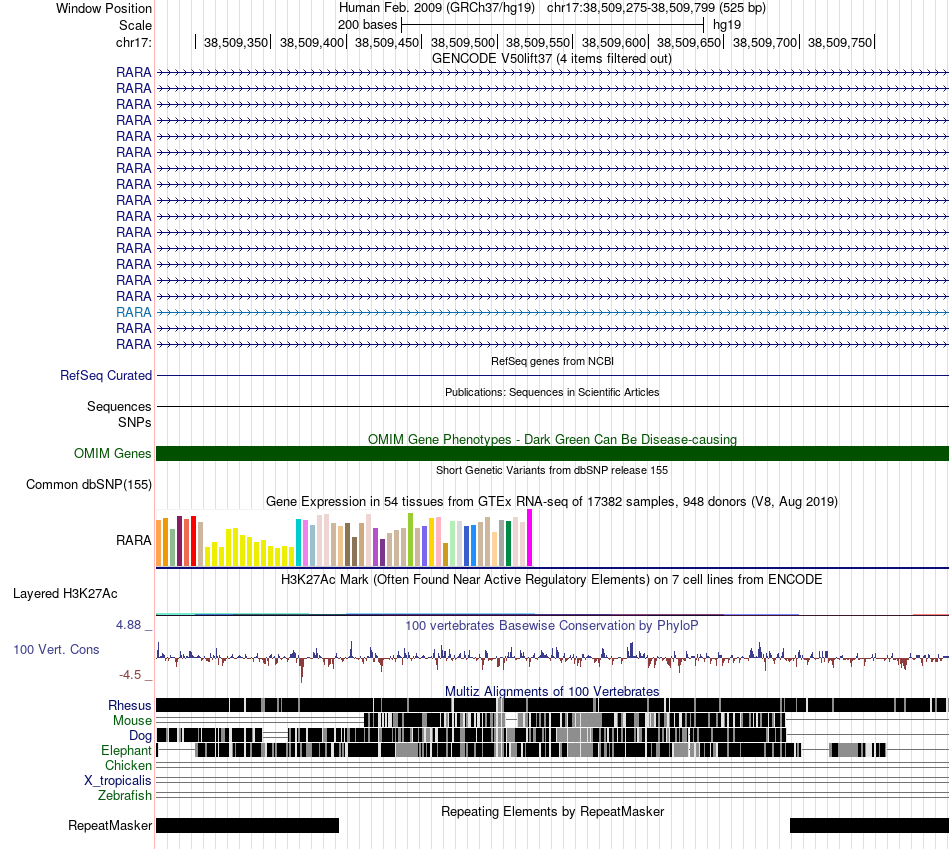This screenshot has width=950, height=849.
Task: Click the 'X_tropicalis' alignment label
Action: (x=118, y=781)
